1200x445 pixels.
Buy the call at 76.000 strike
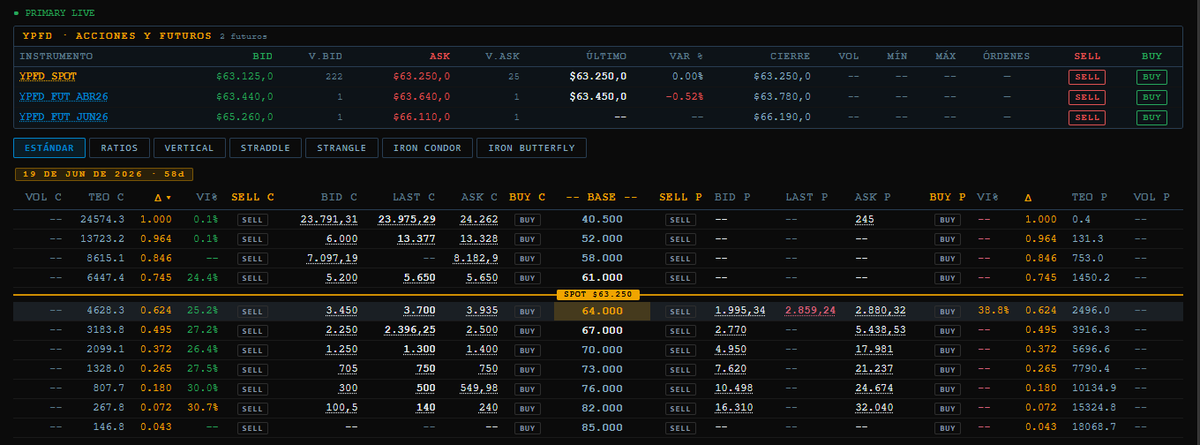528,388
